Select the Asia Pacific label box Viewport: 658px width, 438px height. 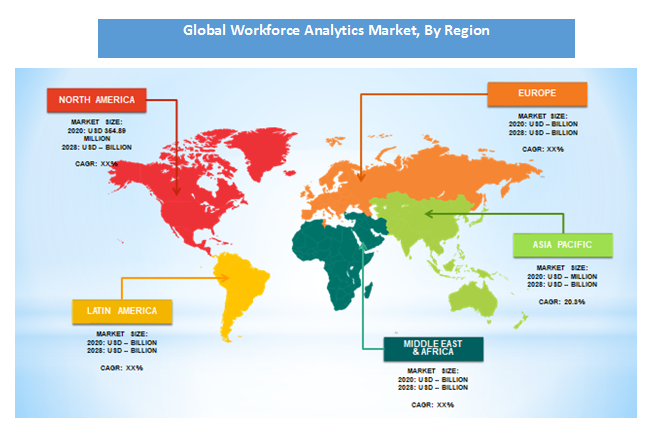tap(563, 245)
